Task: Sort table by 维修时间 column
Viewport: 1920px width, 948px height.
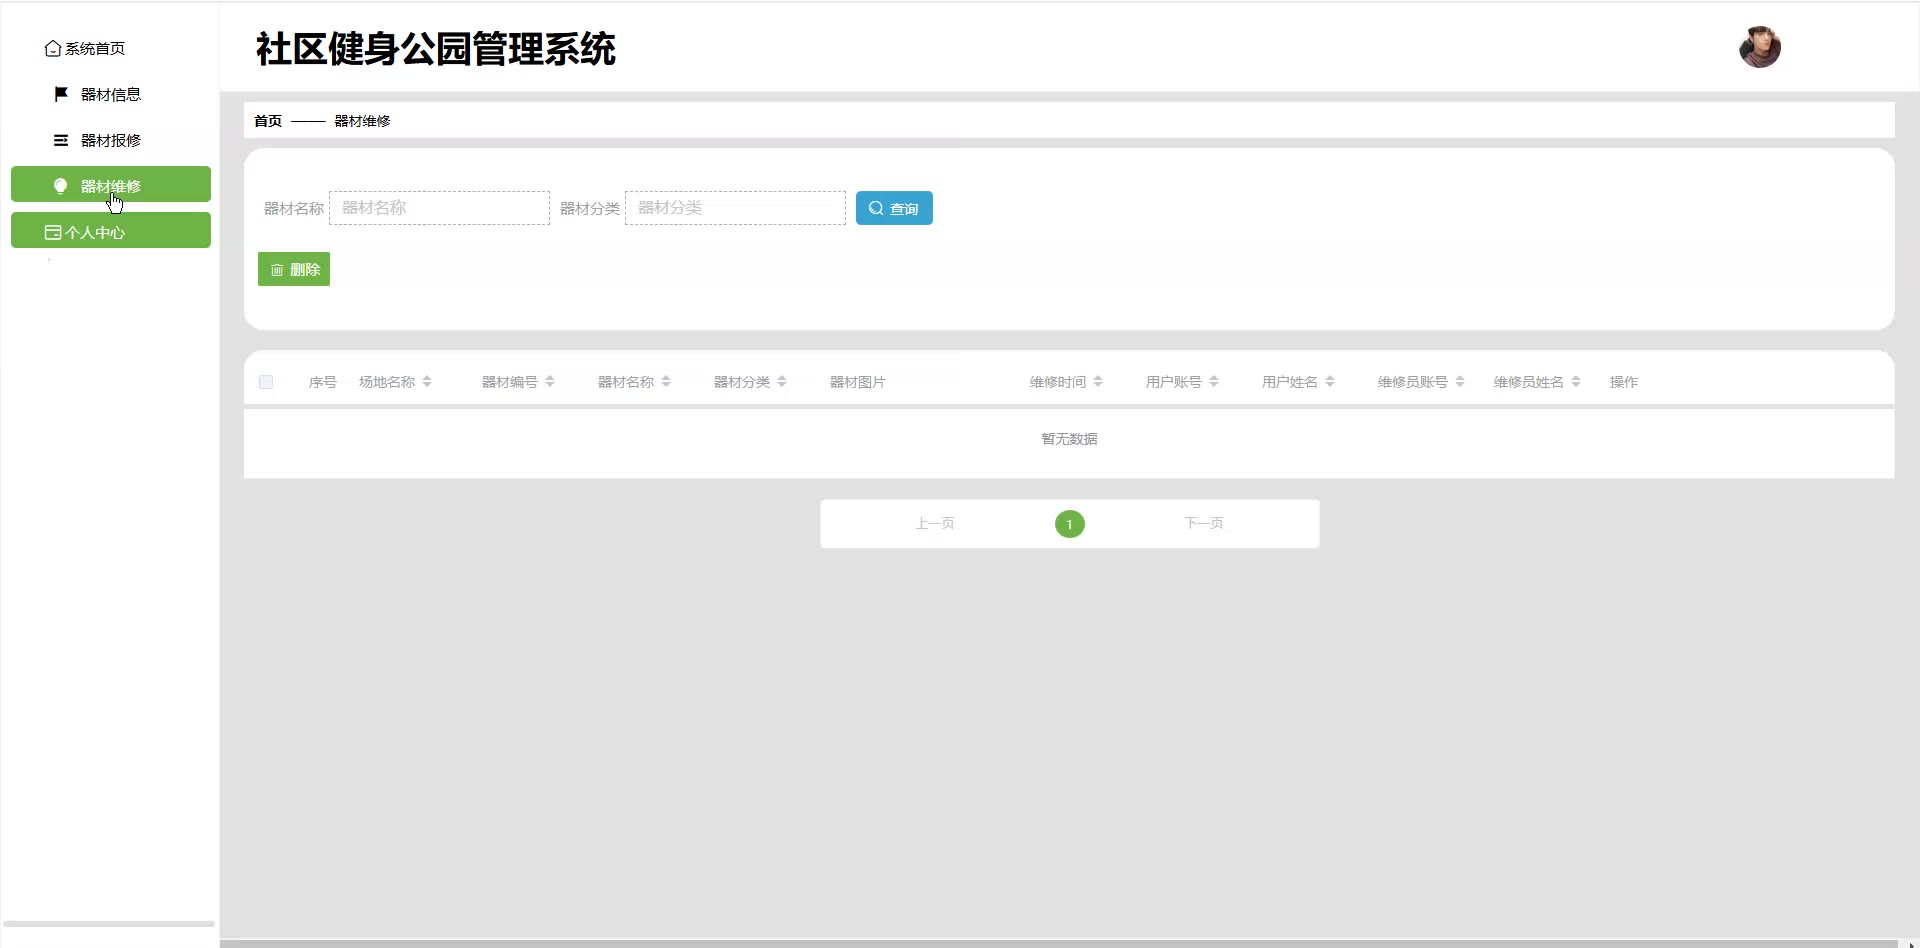Action: point(1098,382)
